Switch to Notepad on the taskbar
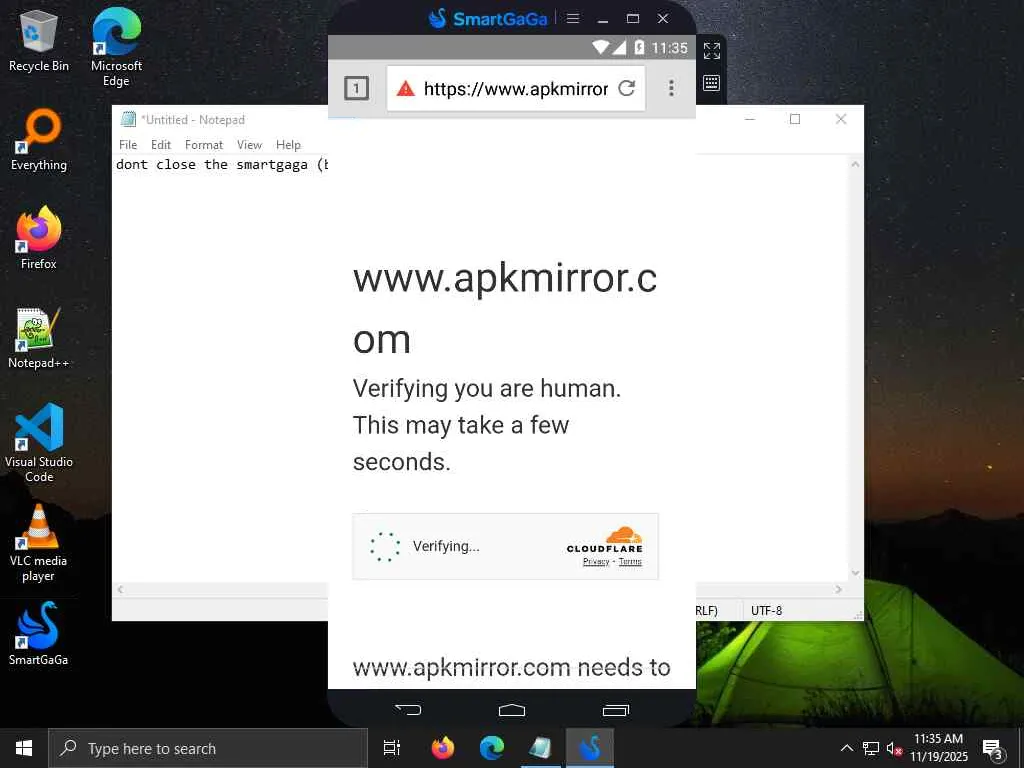Image resolution: width=1024 pixels, height=768 pixels. coord(541,748)
